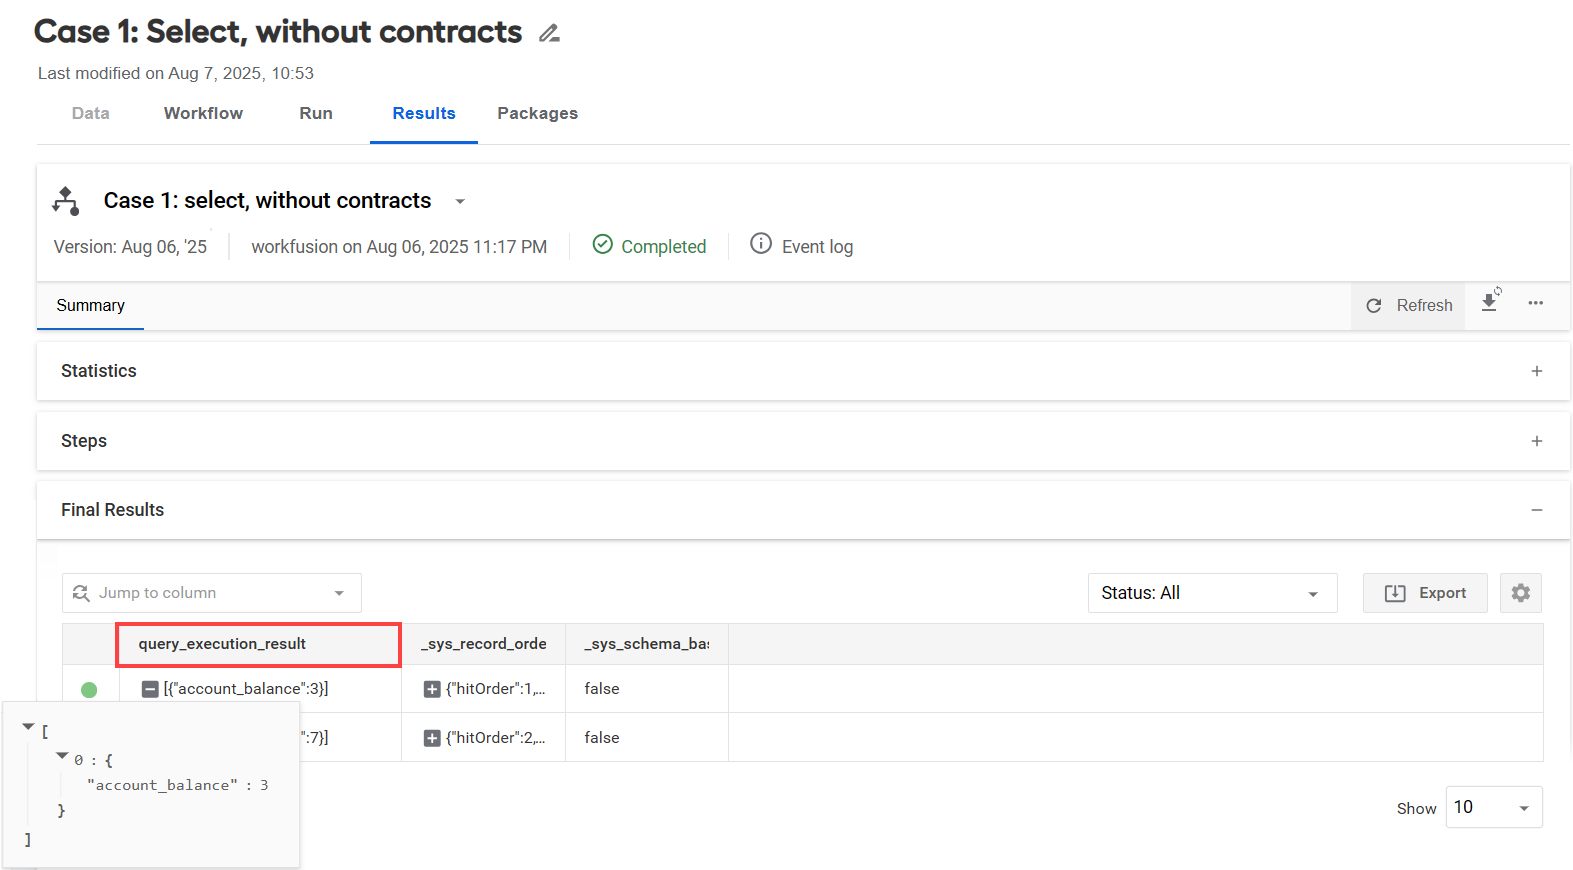This screenshot has height=870, width=1573.
Task: Open the Event log info icon
Action: tap(761, 244)
